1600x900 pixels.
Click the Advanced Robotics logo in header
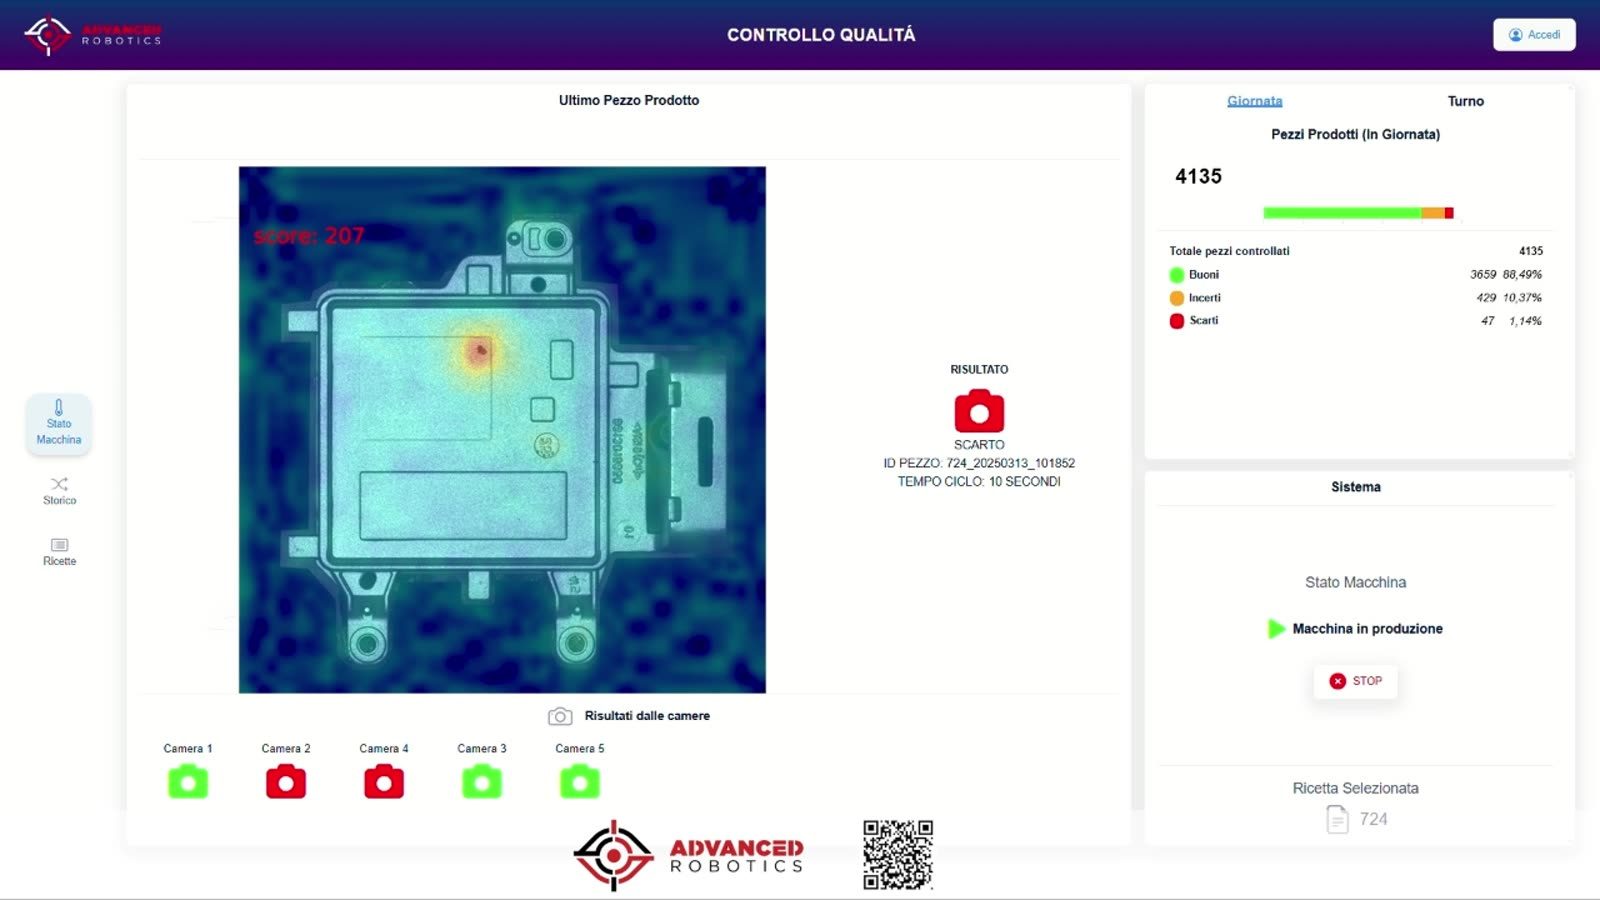click(93, 35)
